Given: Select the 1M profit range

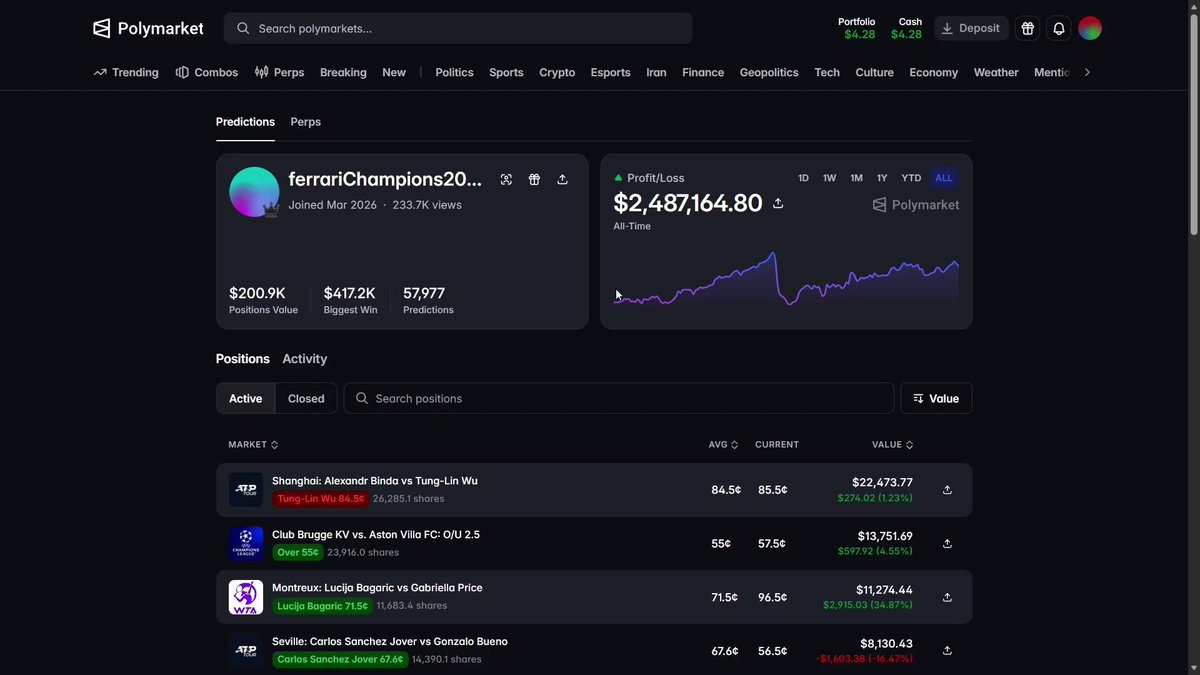Looking at the screenshot, I should [856, 178].
